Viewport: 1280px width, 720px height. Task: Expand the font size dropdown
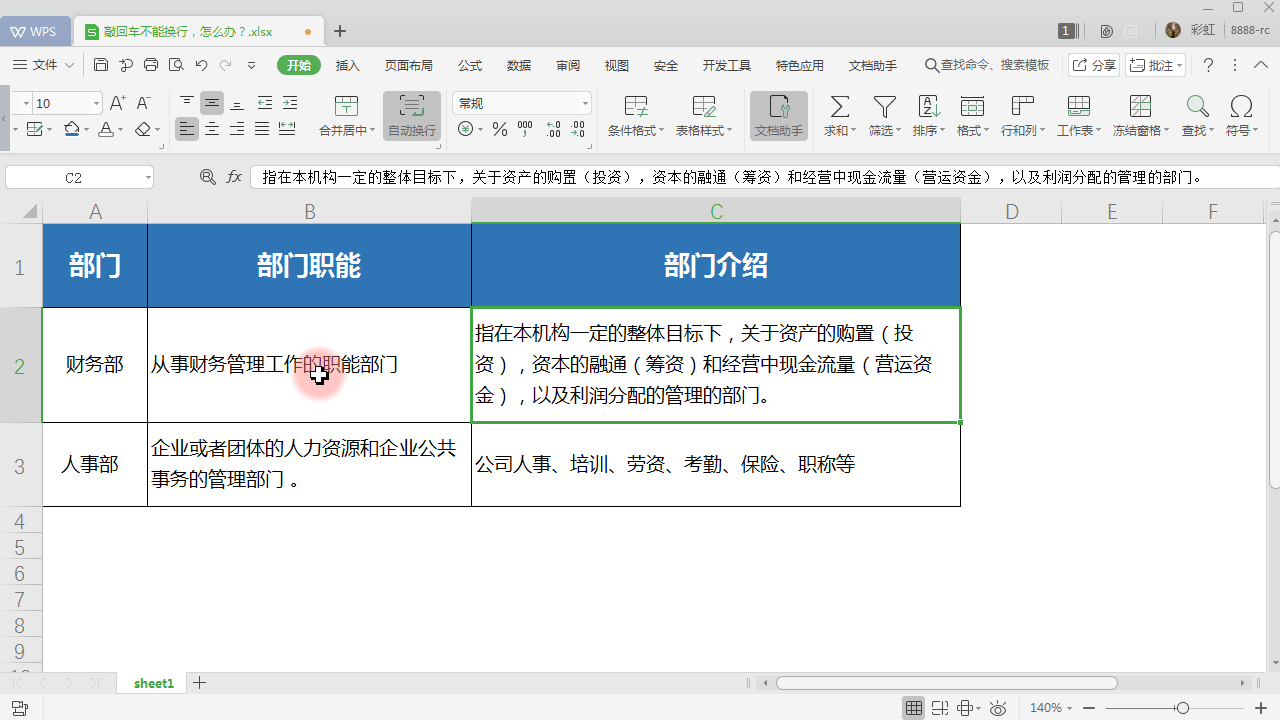pos(95,102)
